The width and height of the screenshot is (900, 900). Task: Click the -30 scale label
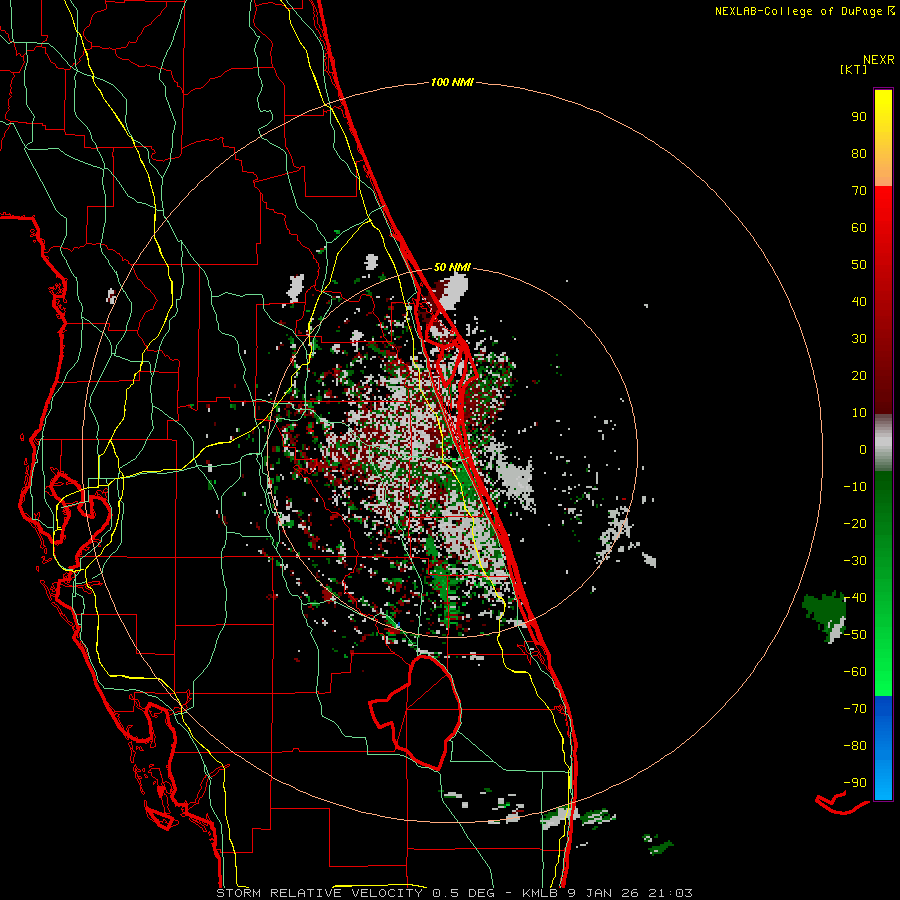pos(855,561)
